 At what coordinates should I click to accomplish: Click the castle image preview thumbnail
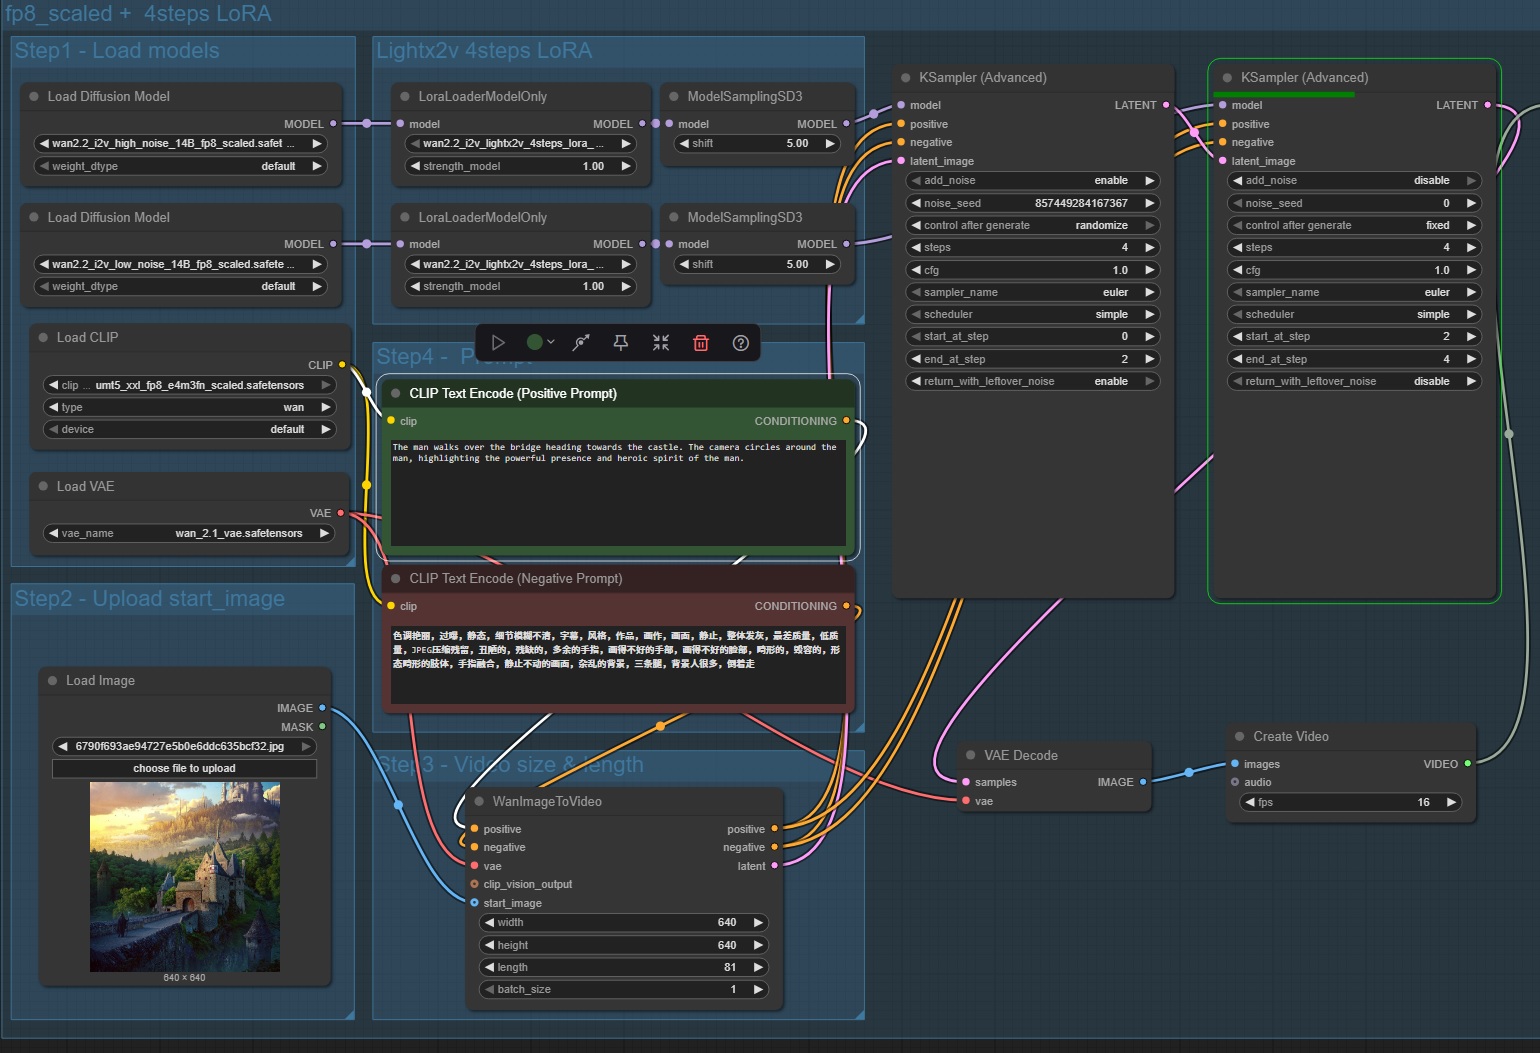(x=185, y=877)
